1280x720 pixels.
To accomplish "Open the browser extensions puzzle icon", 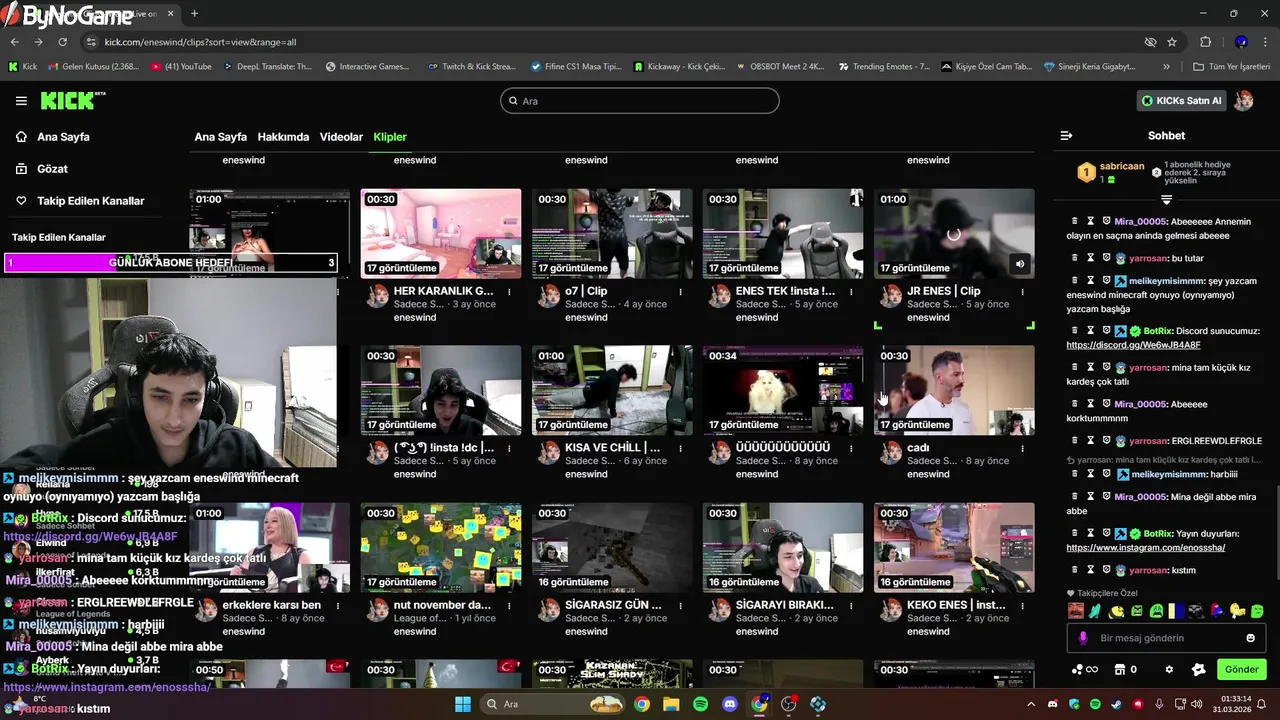I will pyautogui.click(x=1205, y=42).
